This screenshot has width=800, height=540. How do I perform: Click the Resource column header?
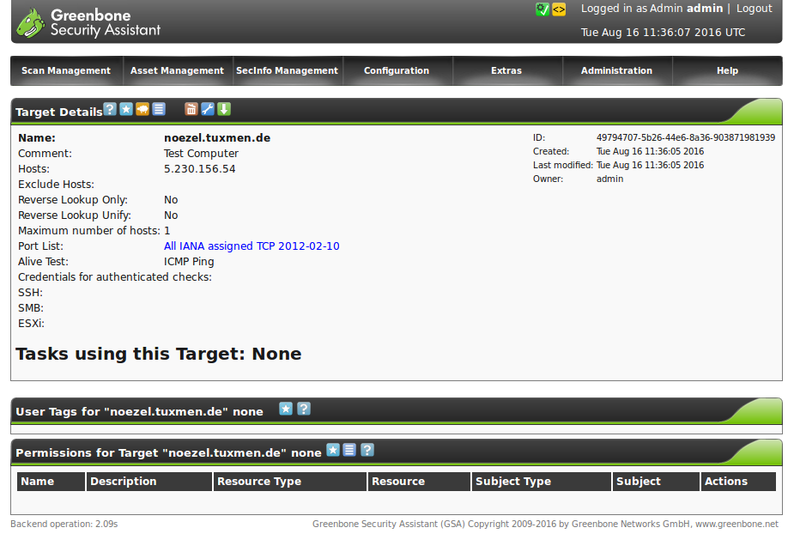pyautogui.click(x=419, y=481)
